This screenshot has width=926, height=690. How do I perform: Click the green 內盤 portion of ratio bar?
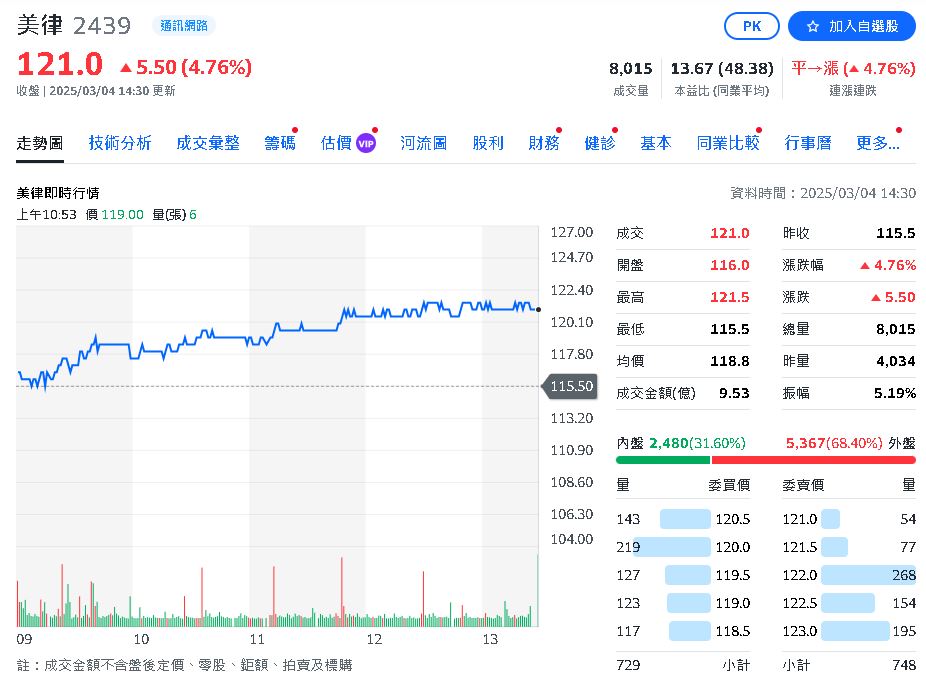[x=662, y=460]
